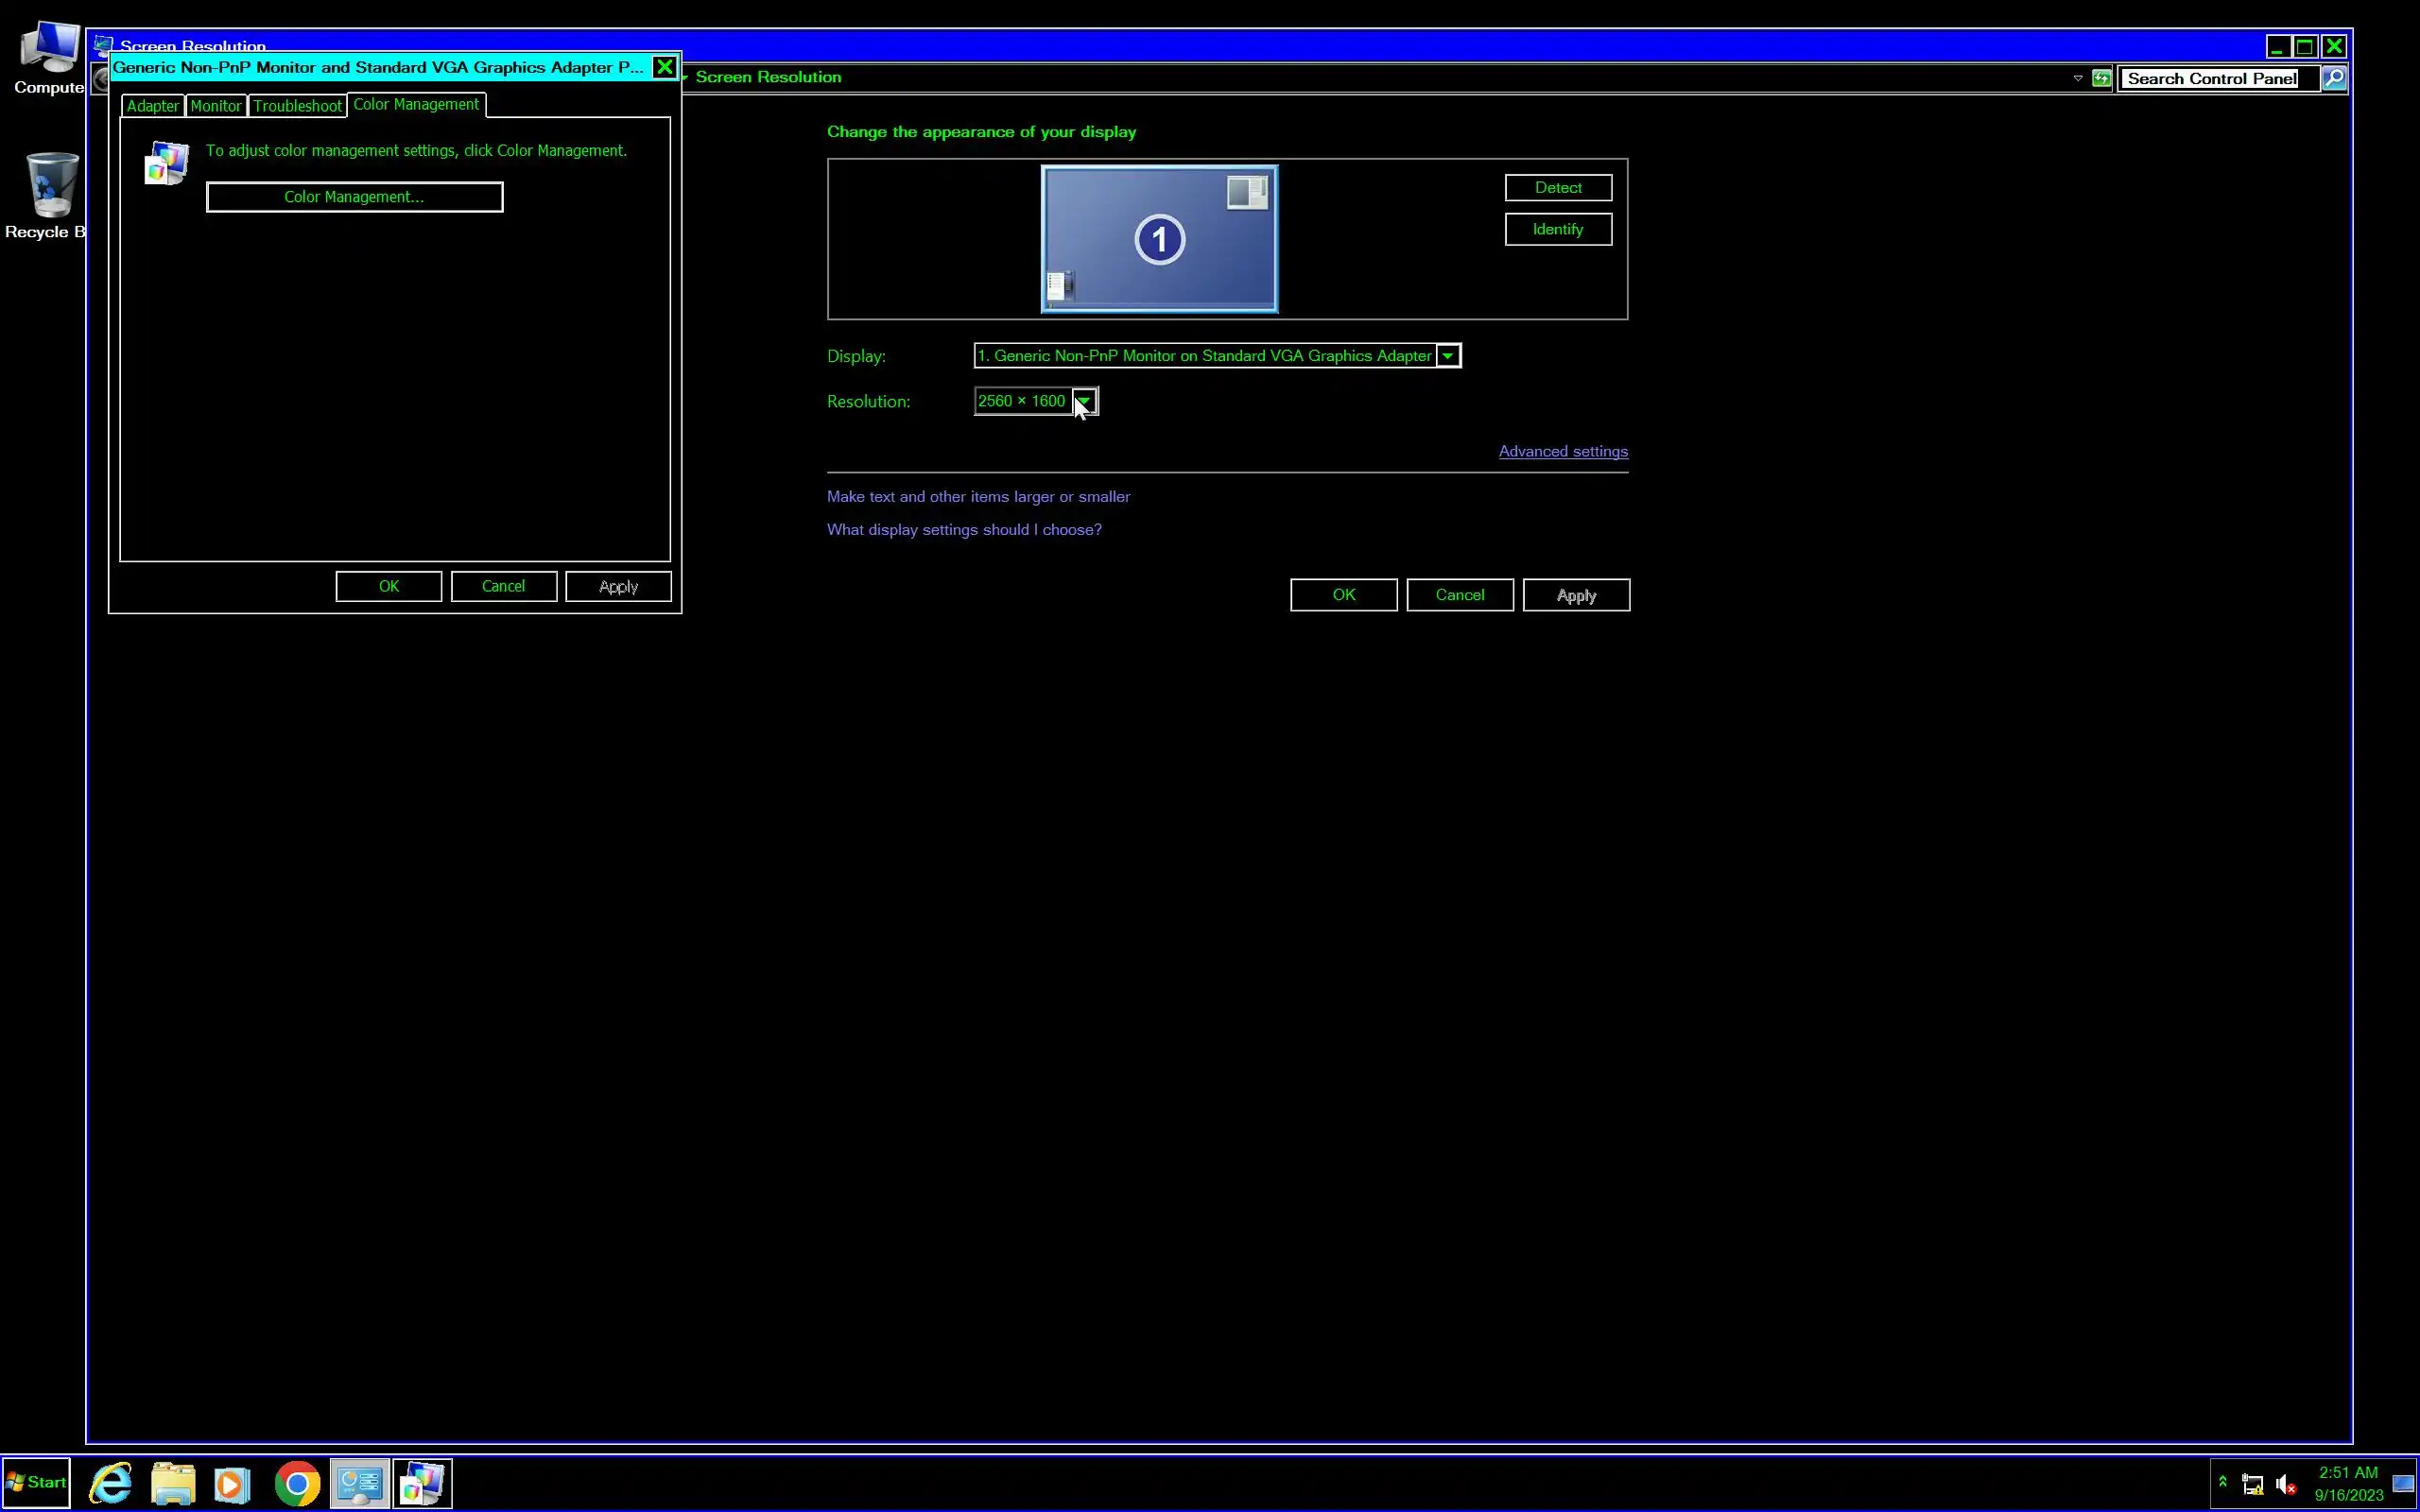Switch to the Adapter tab

(152, 106)
